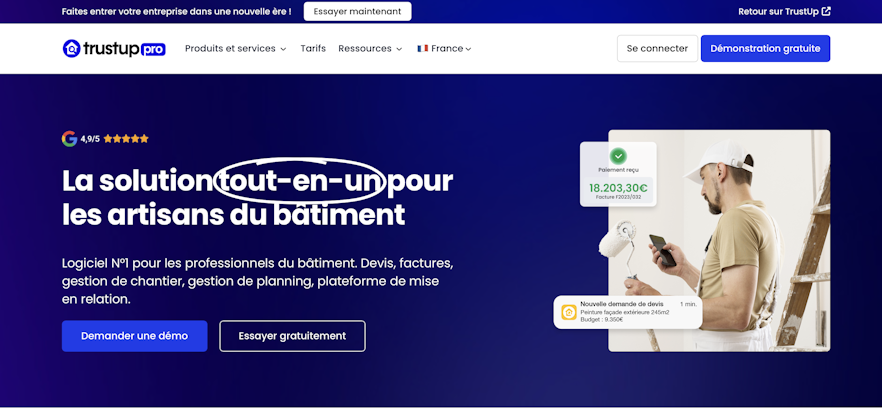Screen dimensions: 882x408
Task: Click the Paiement reçu 18.203,30€ card
Action: point(618,174)
